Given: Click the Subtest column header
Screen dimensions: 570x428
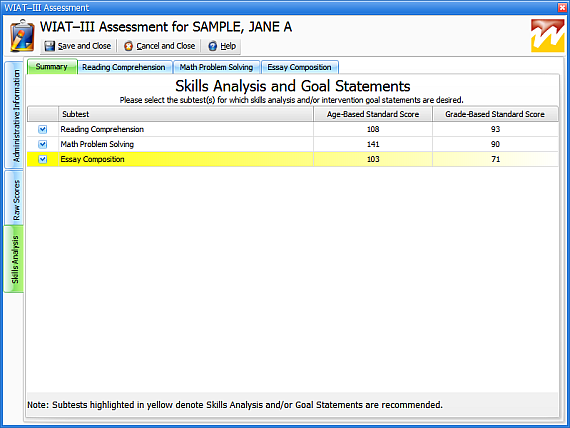Looking at the screenshot, I should (x=186, y=114).
